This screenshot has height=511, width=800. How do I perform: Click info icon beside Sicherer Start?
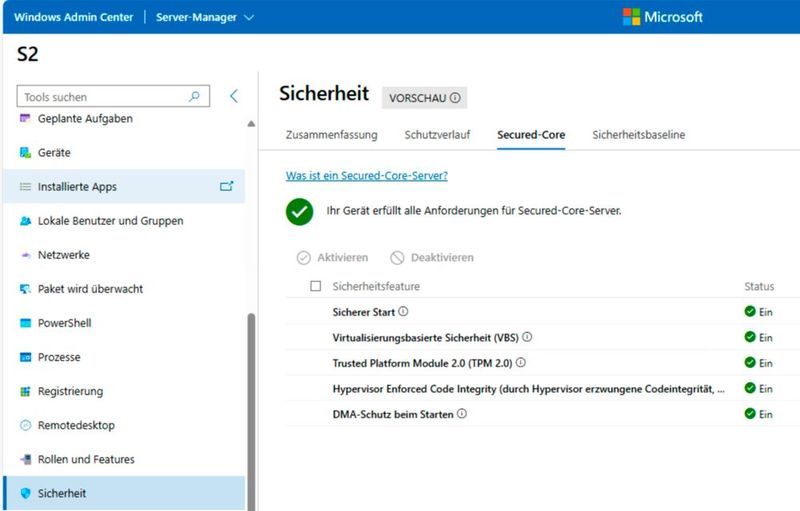pos(403,312)
